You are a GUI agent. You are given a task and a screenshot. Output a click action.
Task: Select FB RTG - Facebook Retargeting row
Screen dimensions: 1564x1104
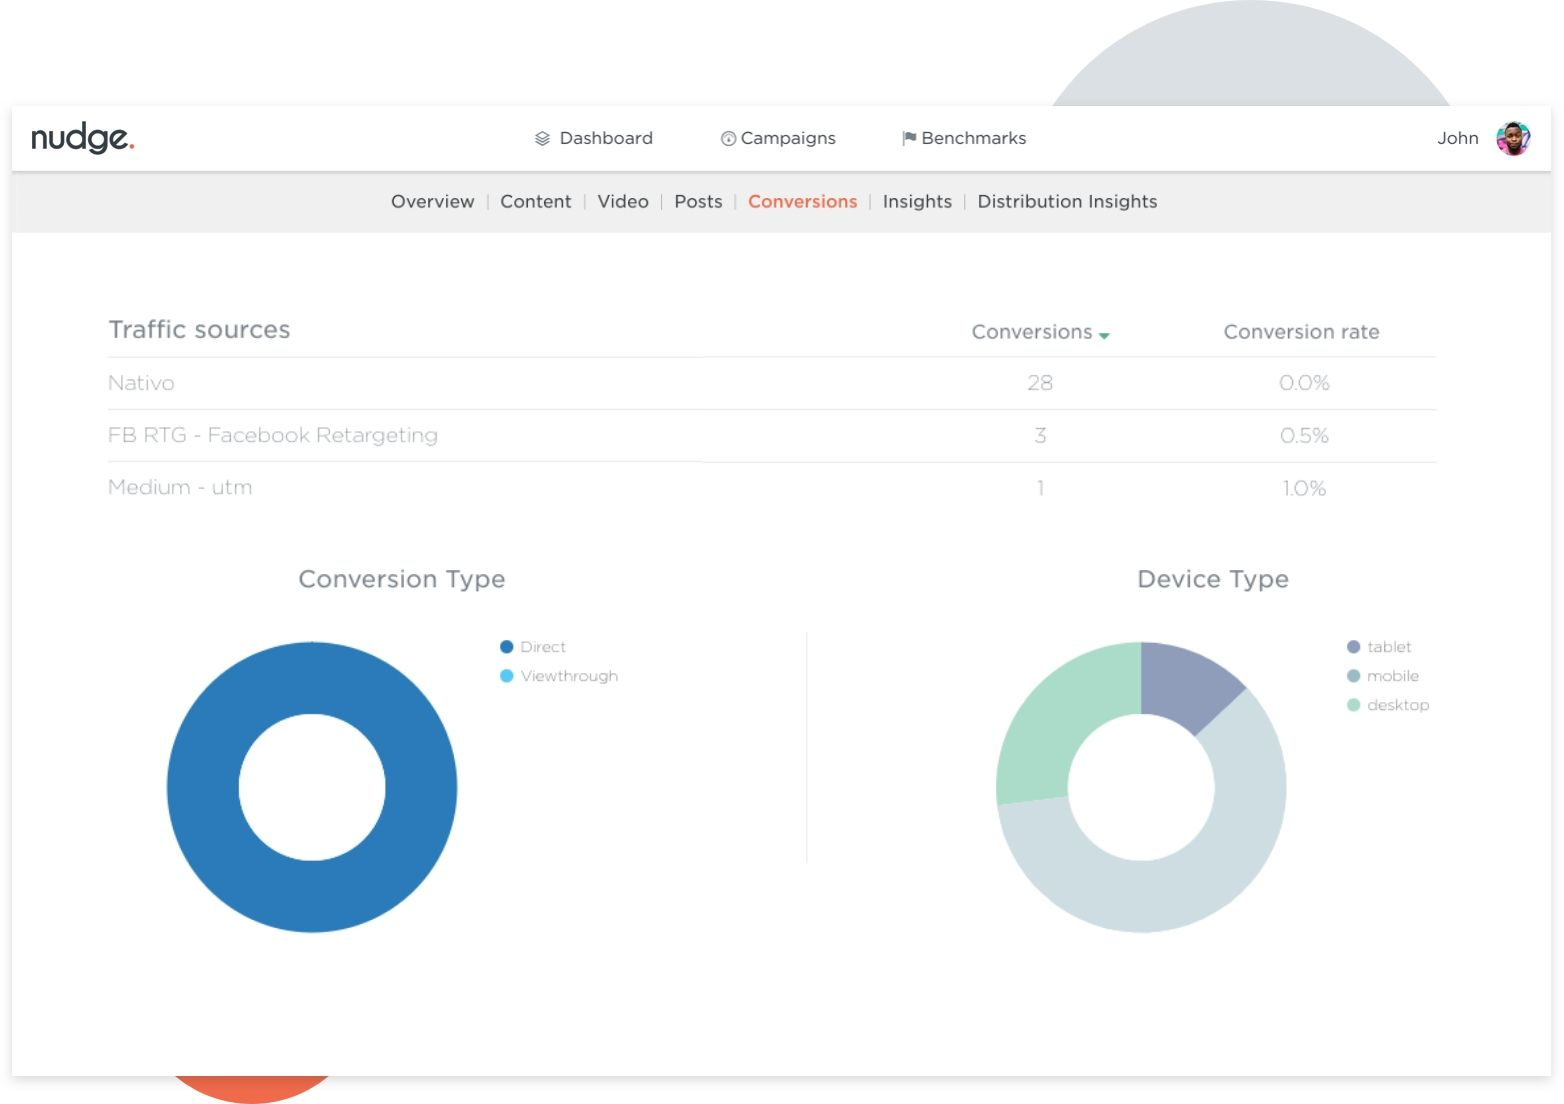pos(272,435)
